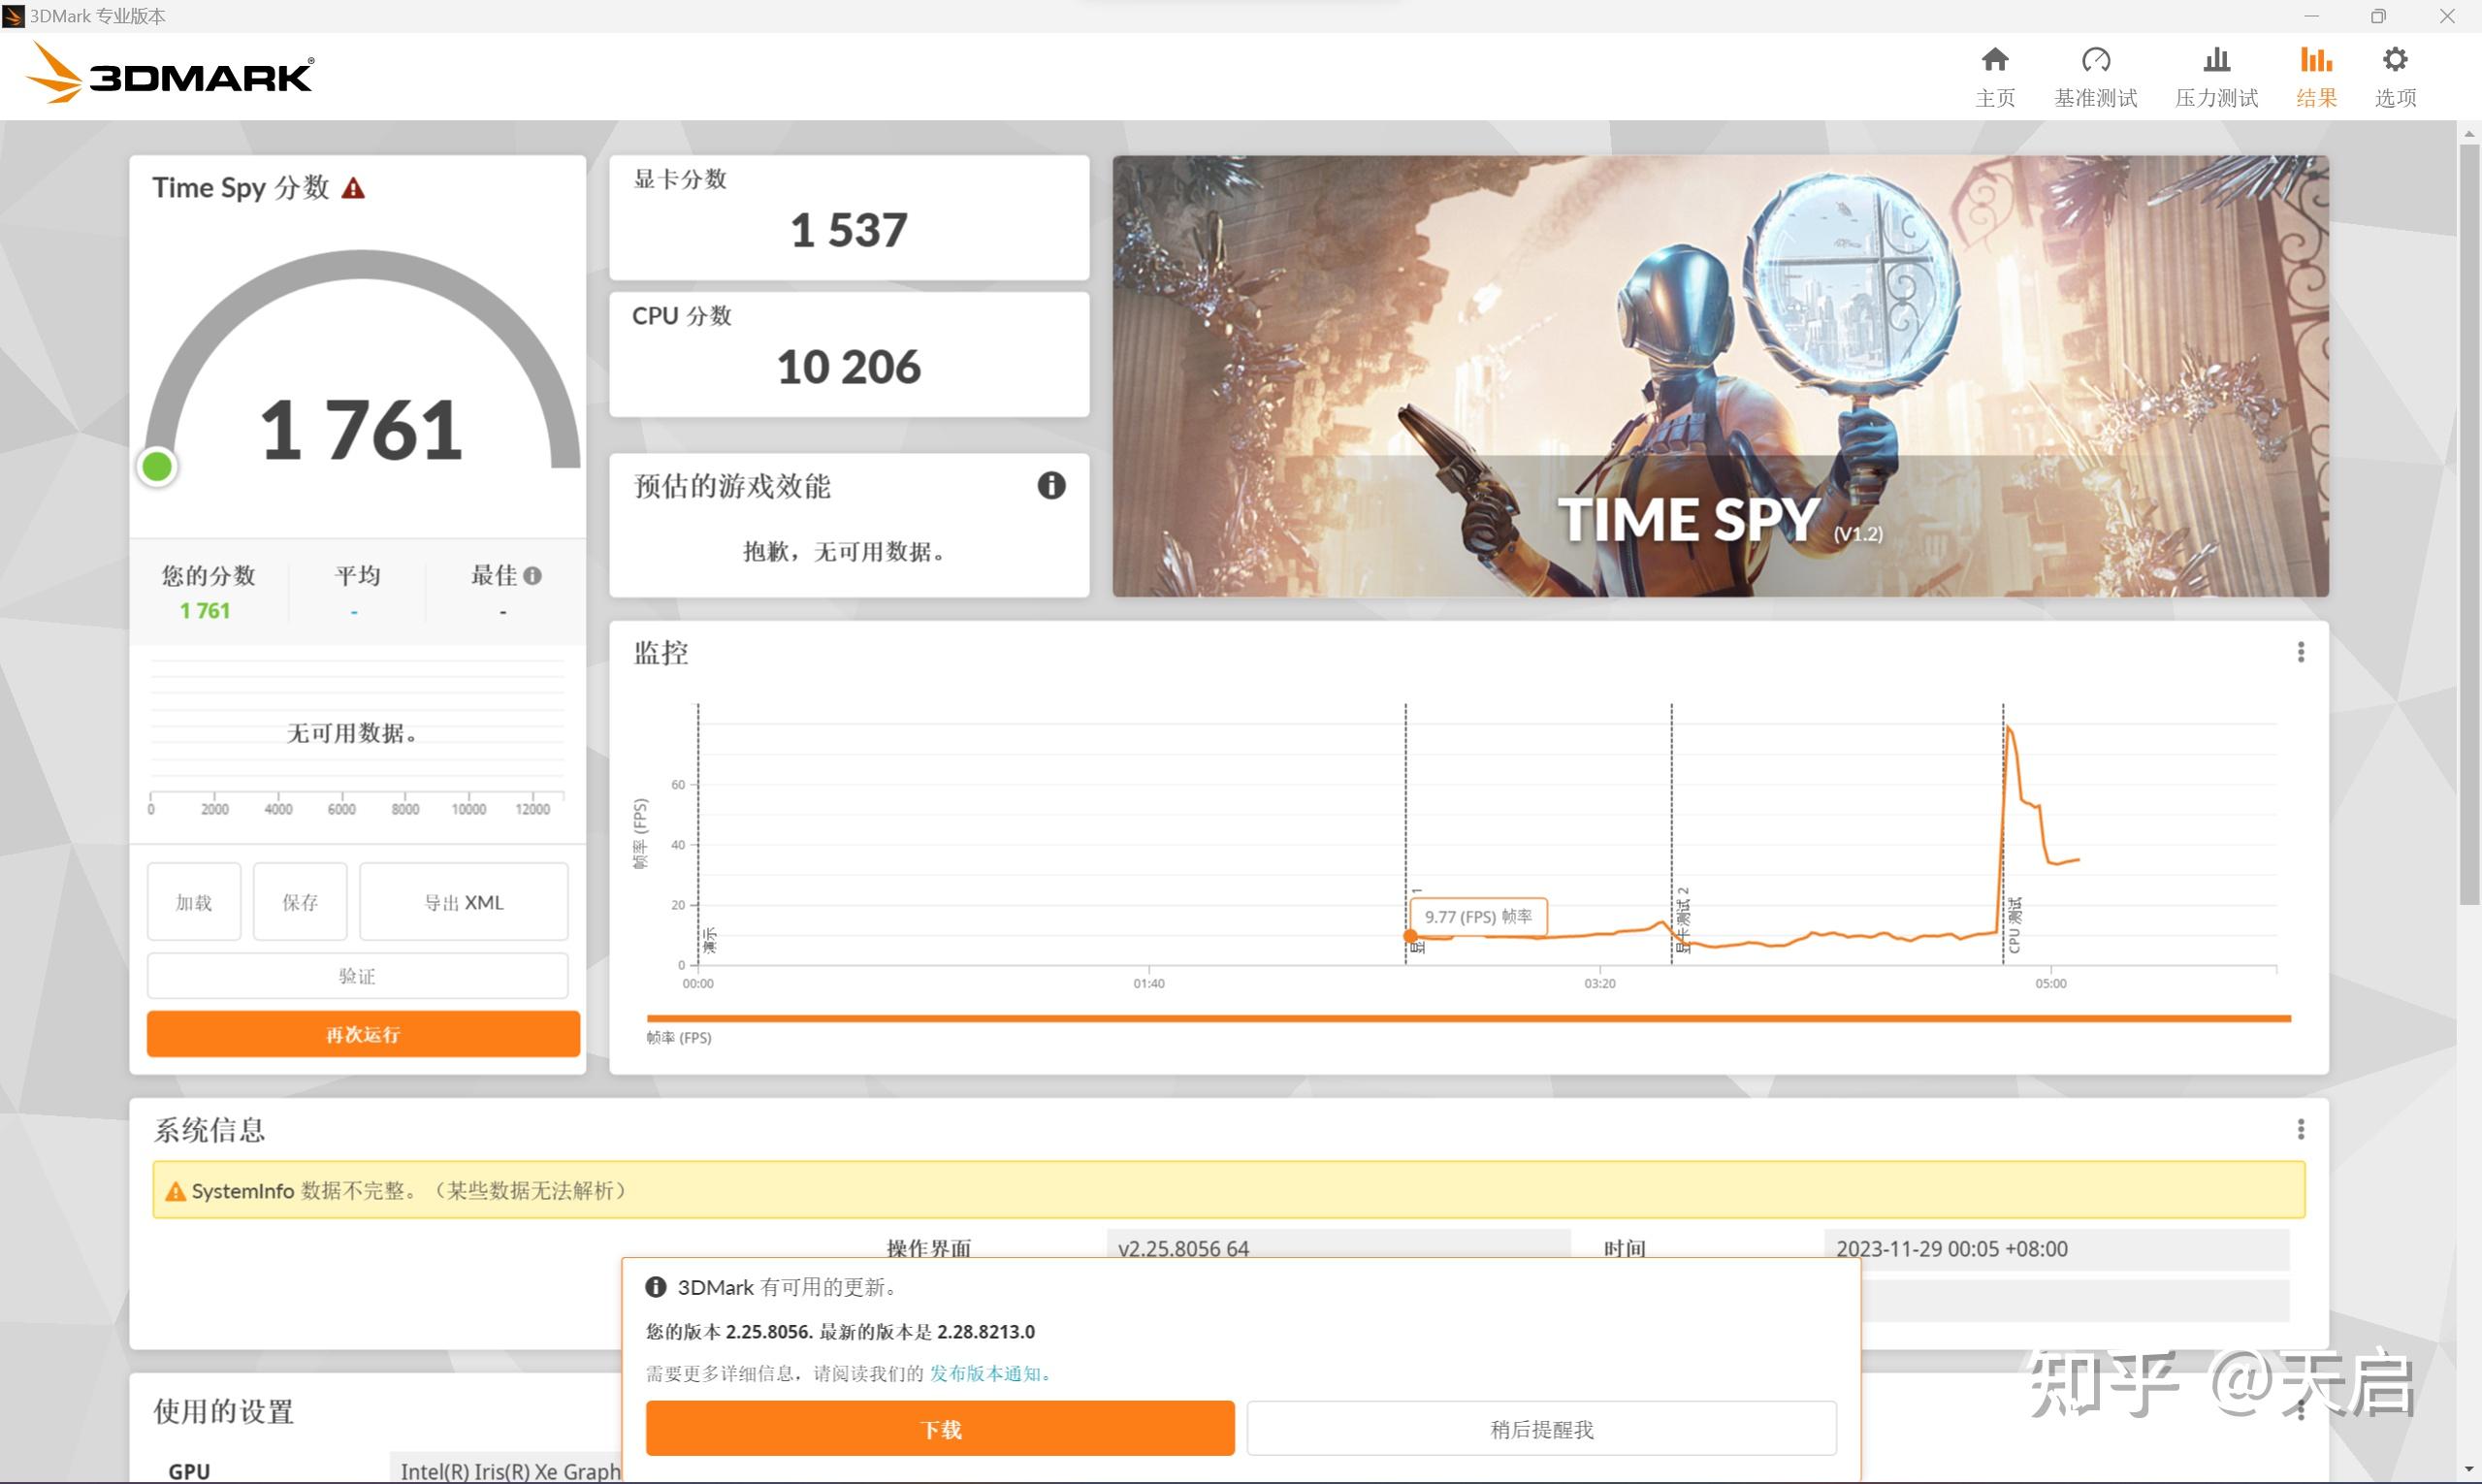
Task: Open the 压力测试 stress test tab
Action: (2216, 77)
